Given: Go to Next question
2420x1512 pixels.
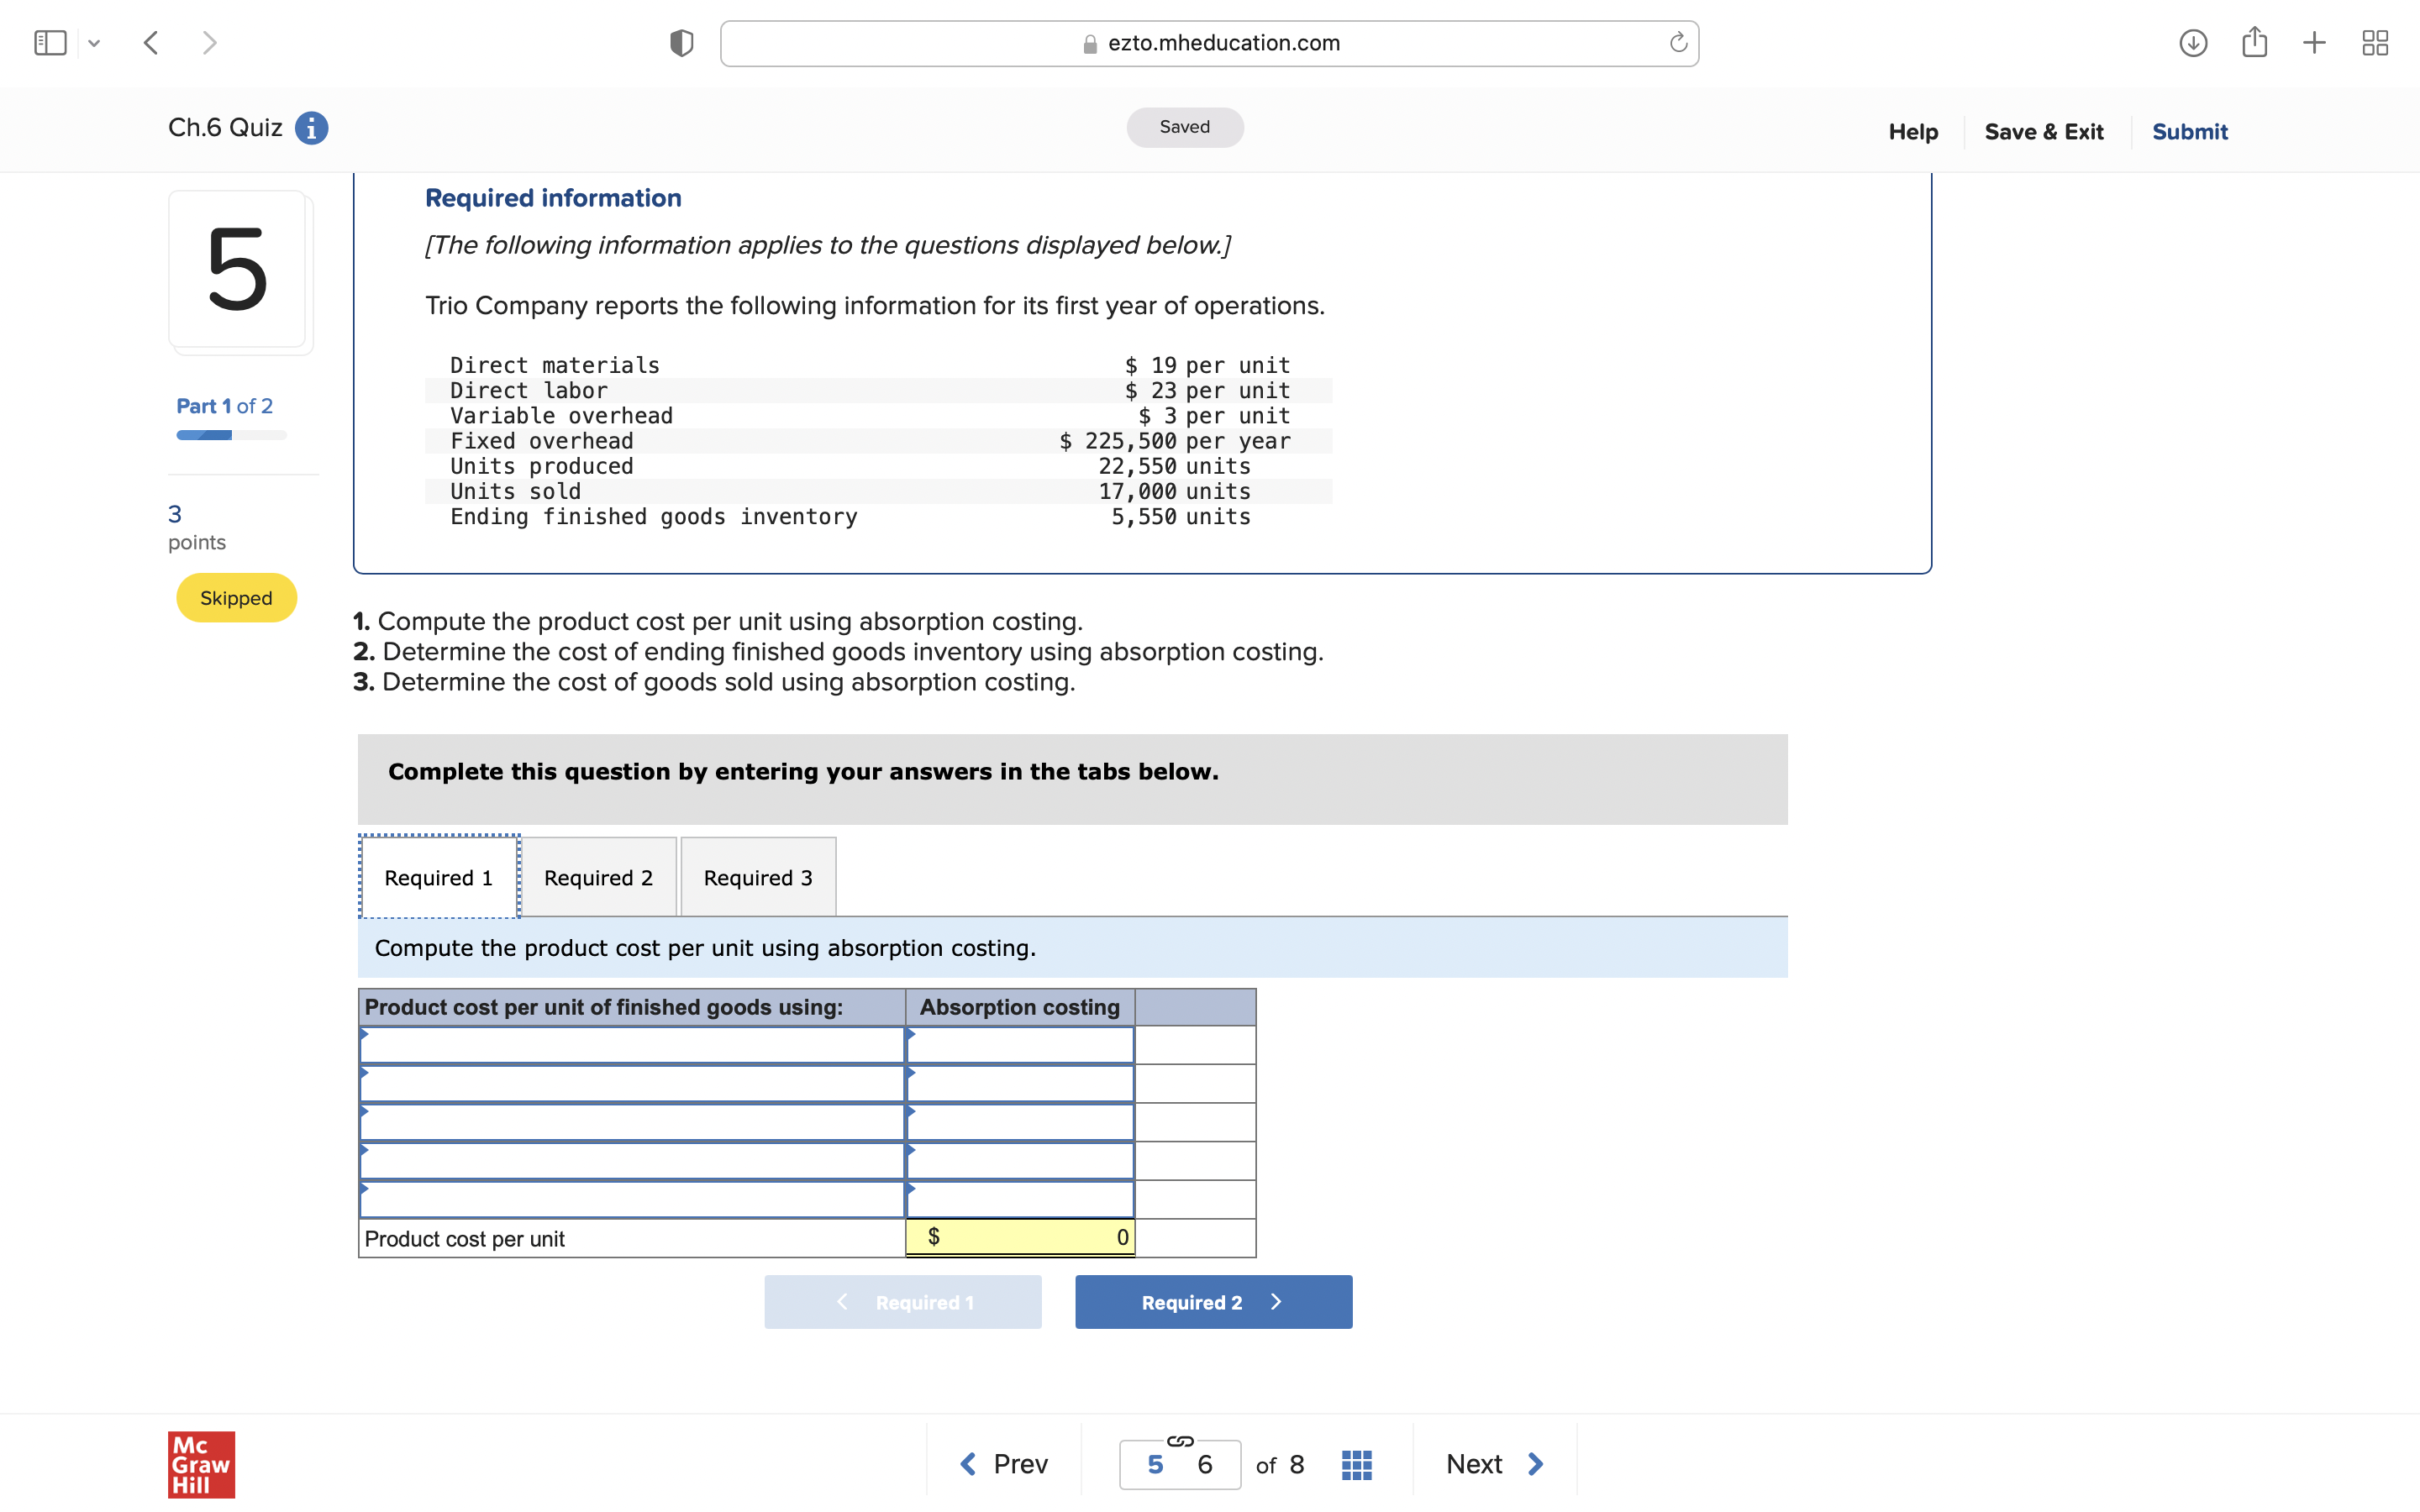Looking at the screenshot, I should (x=1494, y=1464).
